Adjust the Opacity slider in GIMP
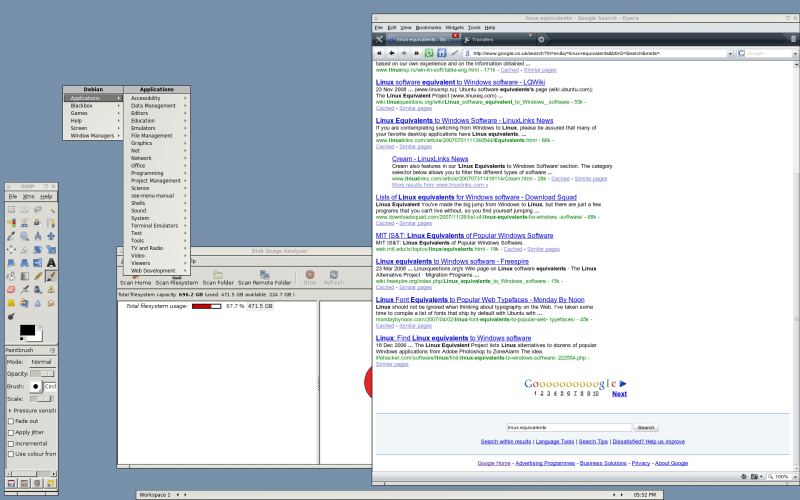The image size is (800, 500). tap(42, 374)
